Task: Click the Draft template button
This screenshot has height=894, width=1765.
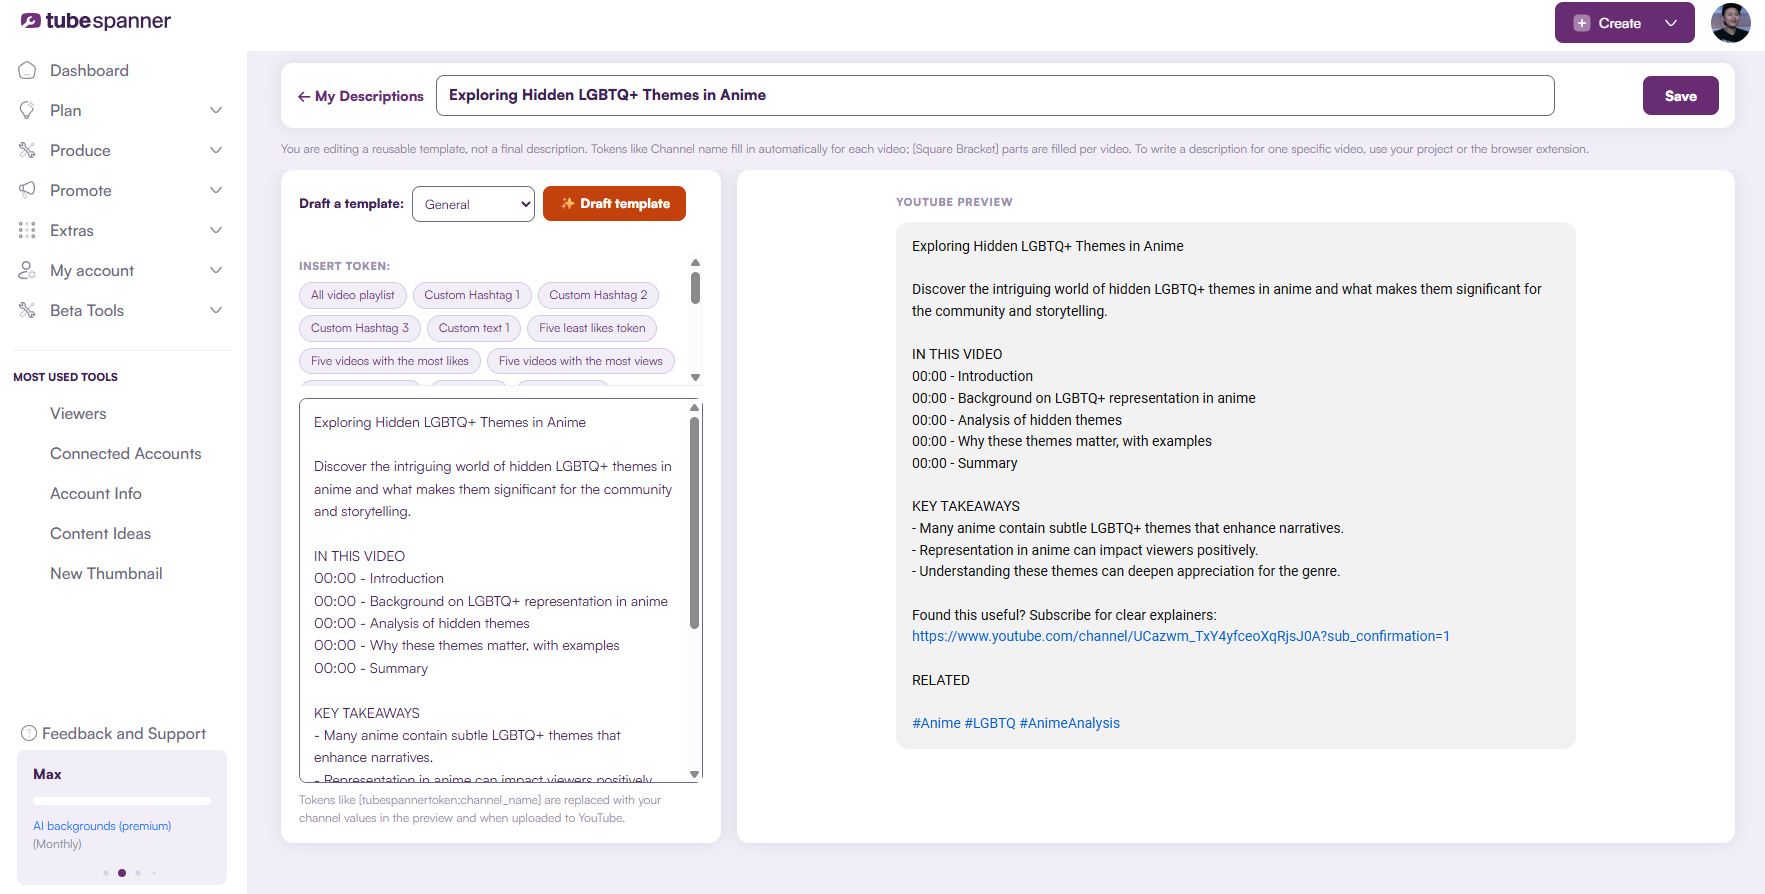Action: (614, 203)
